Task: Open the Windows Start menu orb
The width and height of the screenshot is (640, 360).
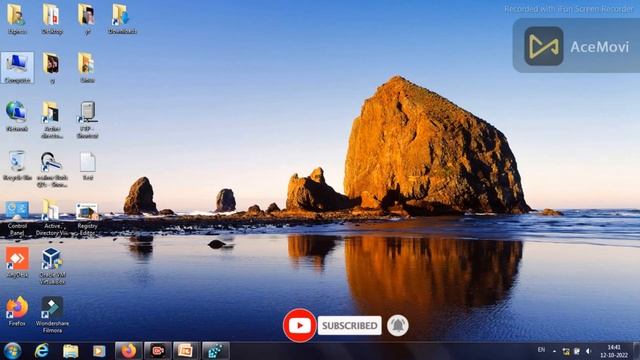Action: [x=12, y=351]
